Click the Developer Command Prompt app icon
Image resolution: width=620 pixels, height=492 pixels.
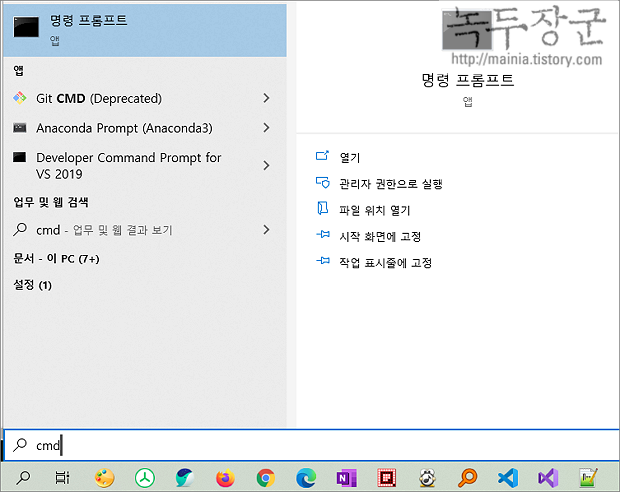[x=20, y=157]
